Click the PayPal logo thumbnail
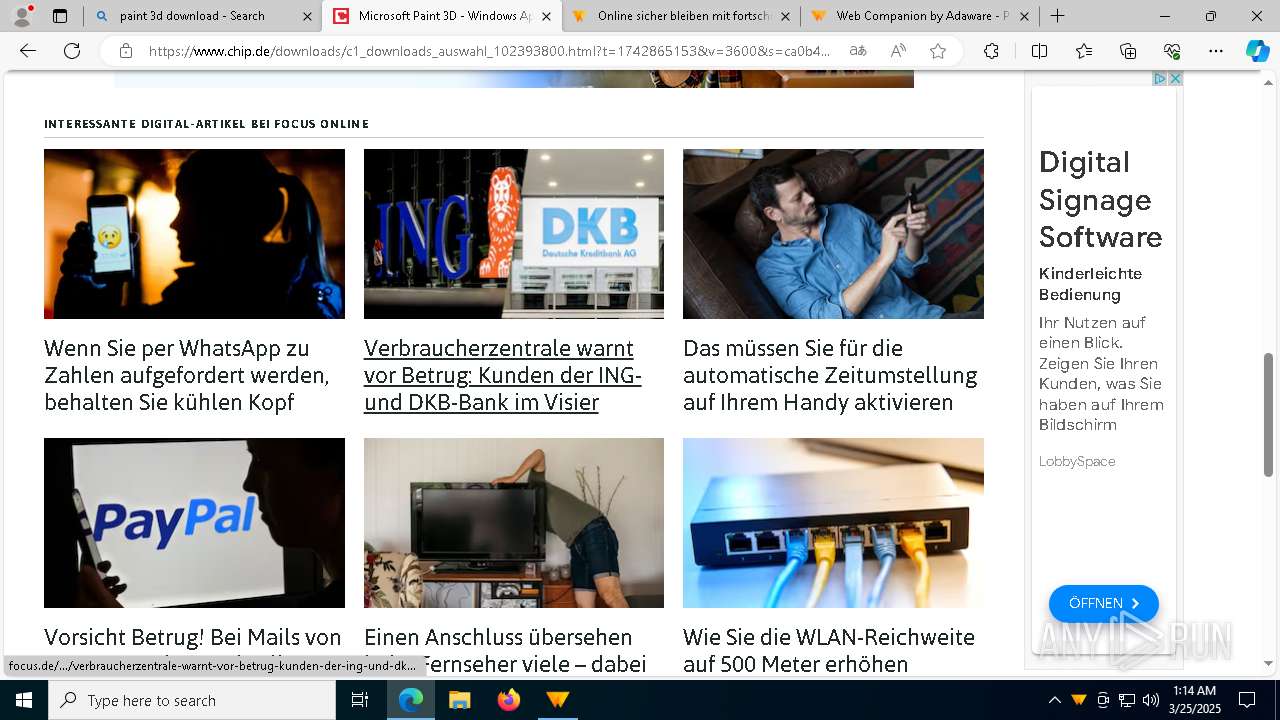 click(x=194, y=523)
